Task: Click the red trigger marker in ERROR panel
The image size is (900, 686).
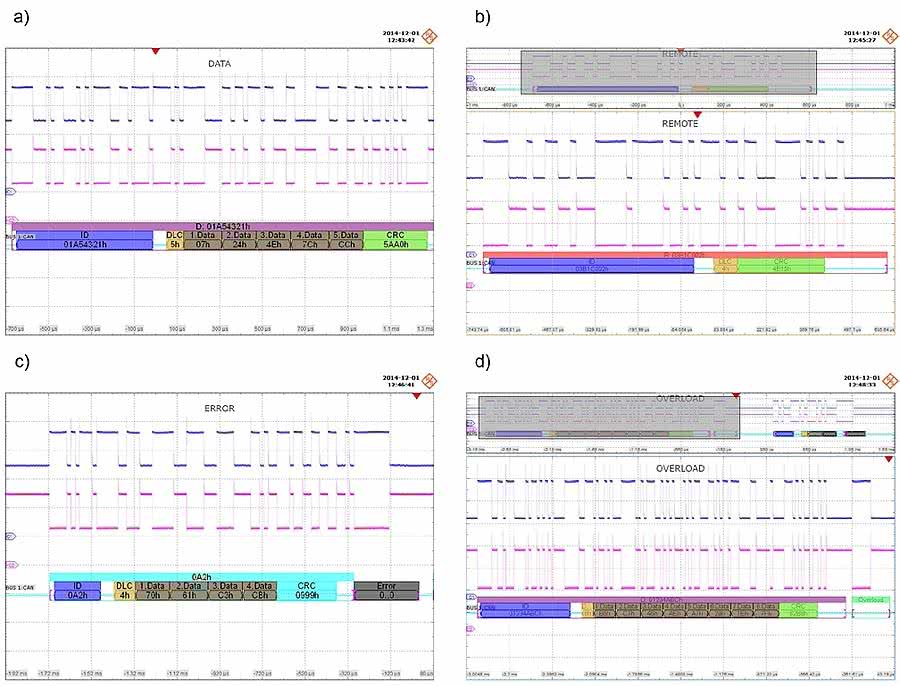Action: [x=417, y=396]
